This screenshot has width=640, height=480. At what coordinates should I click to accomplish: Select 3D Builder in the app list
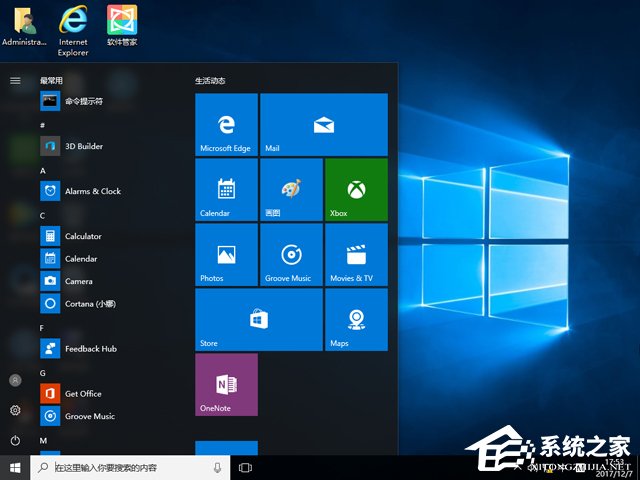coord(84,146)
